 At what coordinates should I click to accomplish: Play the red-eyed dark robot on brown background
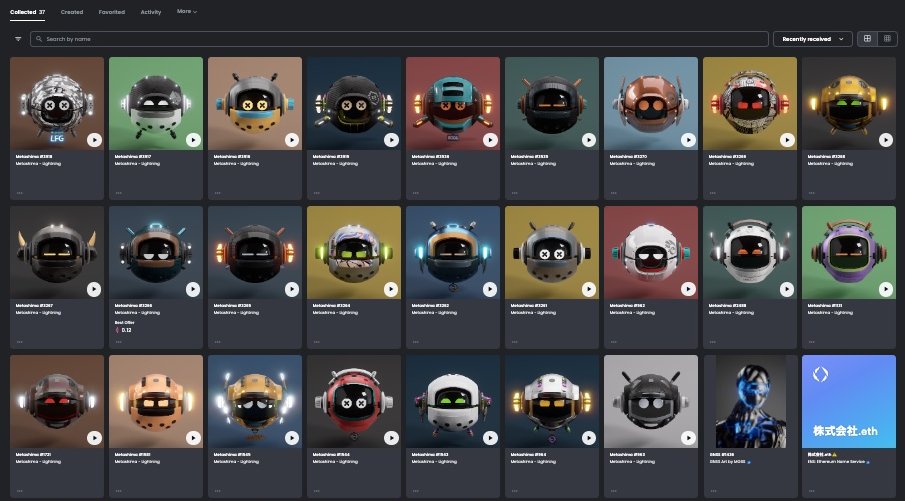click(x=94, y=438)
